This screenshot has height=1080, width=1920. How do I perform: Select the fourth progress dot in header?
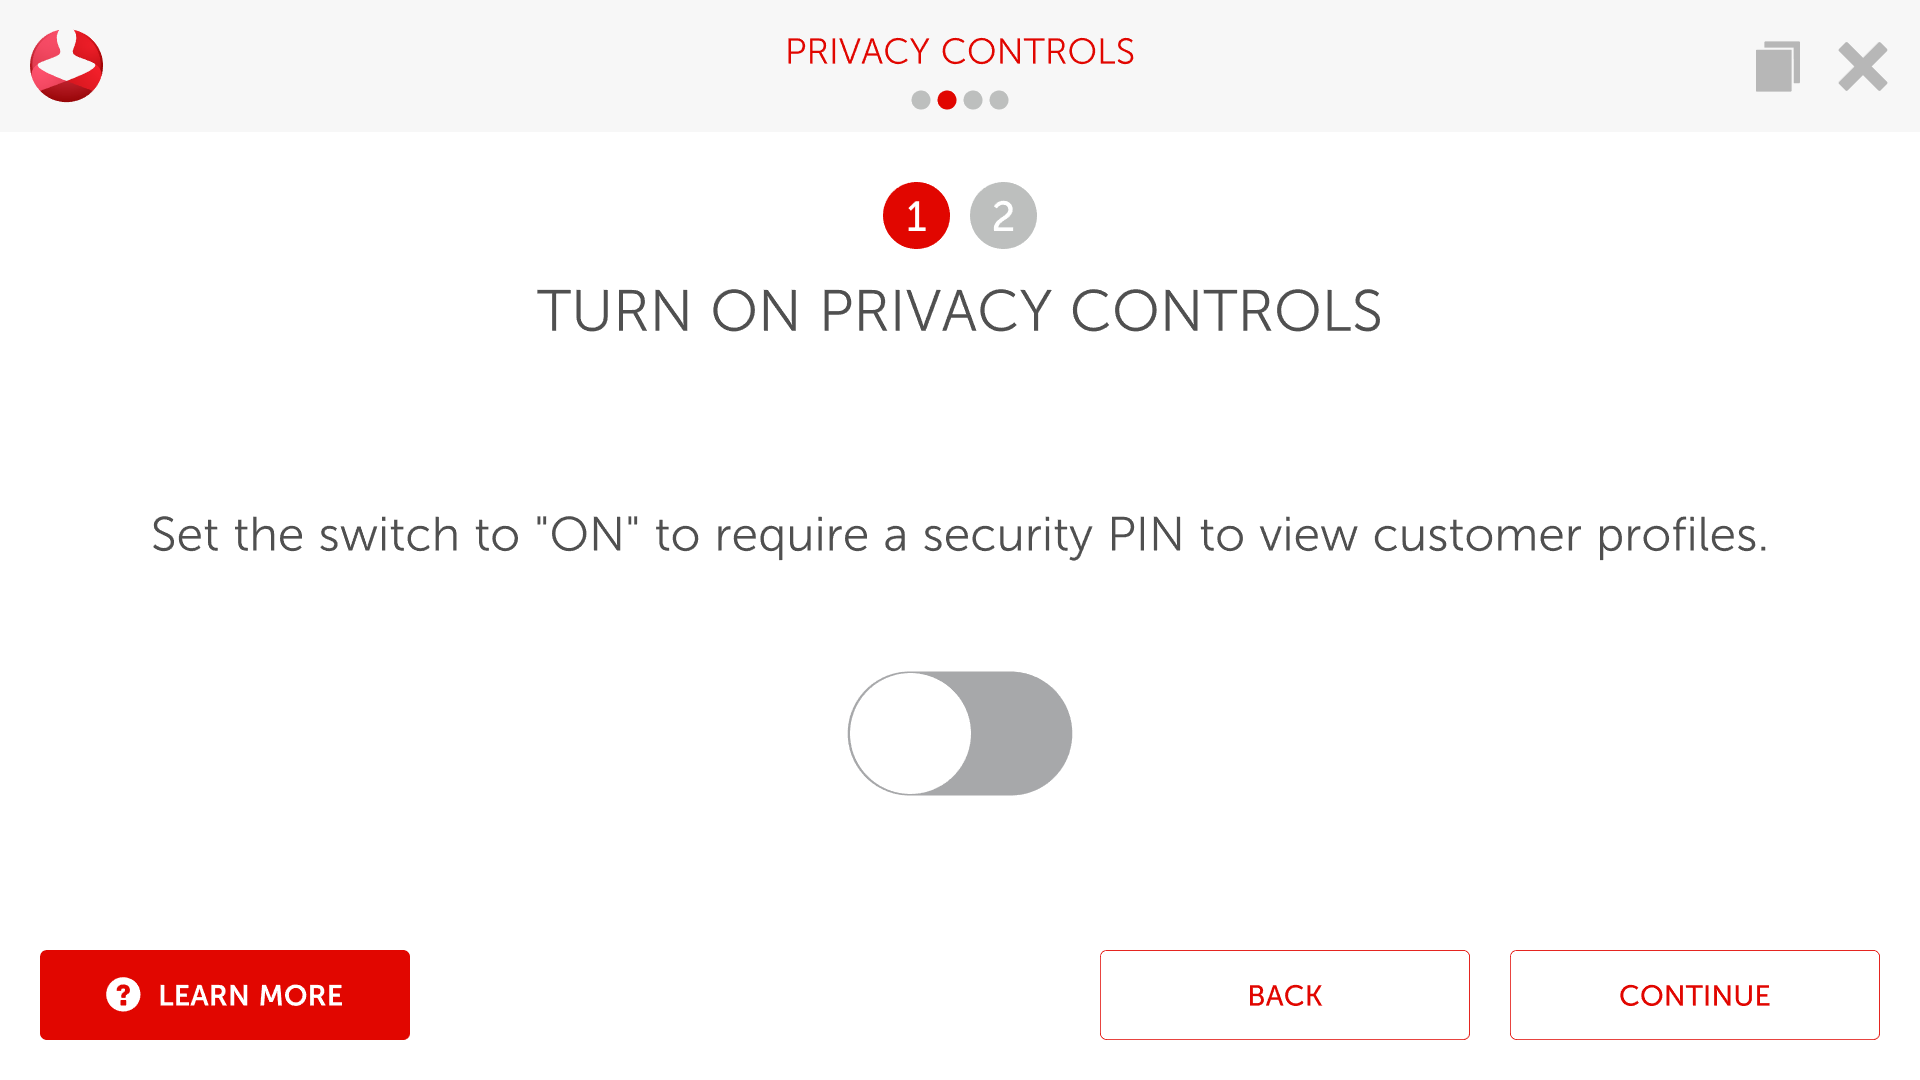coord(999,100)
